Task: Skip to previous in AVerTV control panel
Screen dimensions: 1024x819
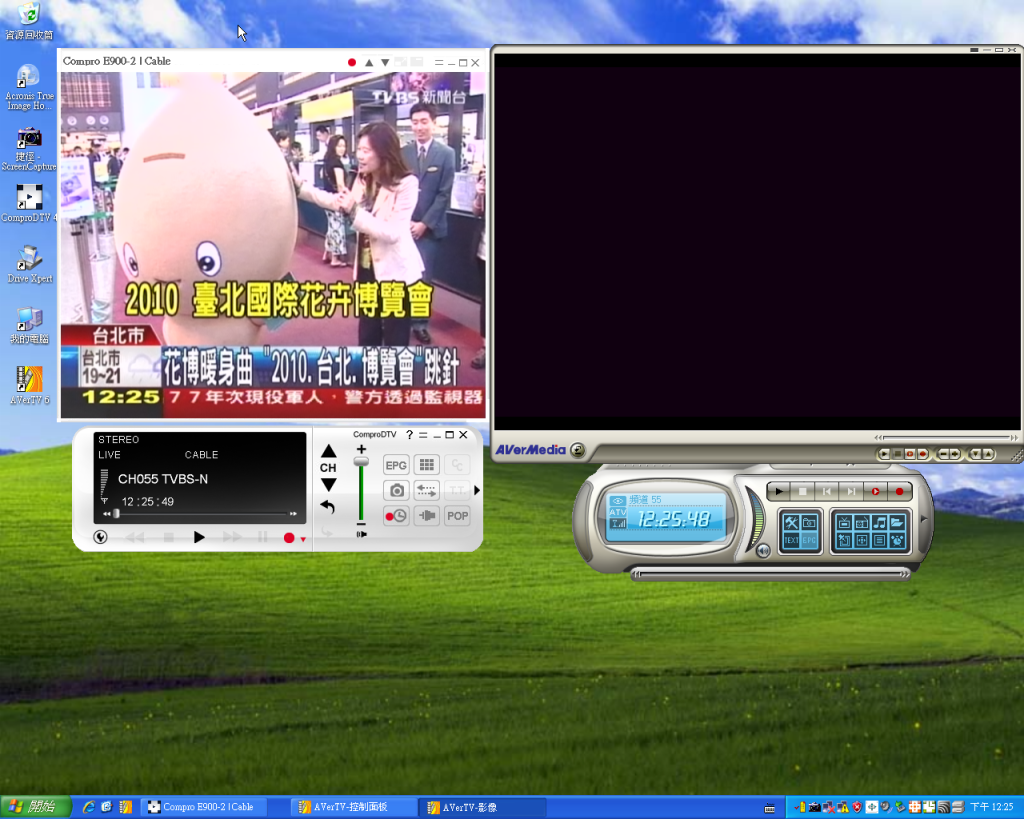Action: tap(827, 491)
